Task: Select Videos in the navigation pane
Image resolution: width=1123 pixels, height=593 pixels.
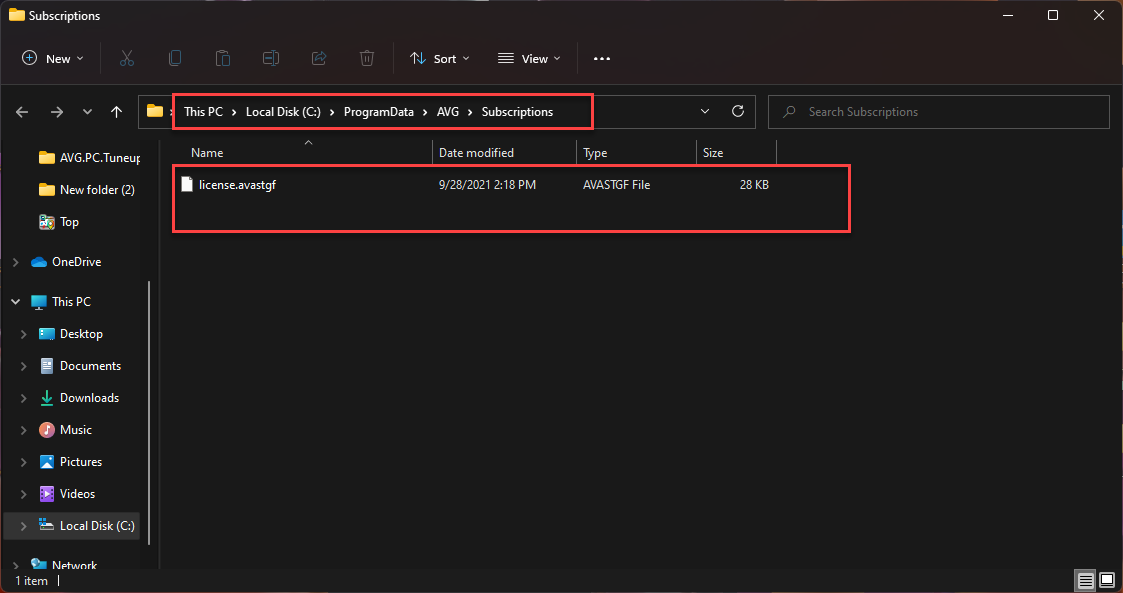Action: point(67,494)
